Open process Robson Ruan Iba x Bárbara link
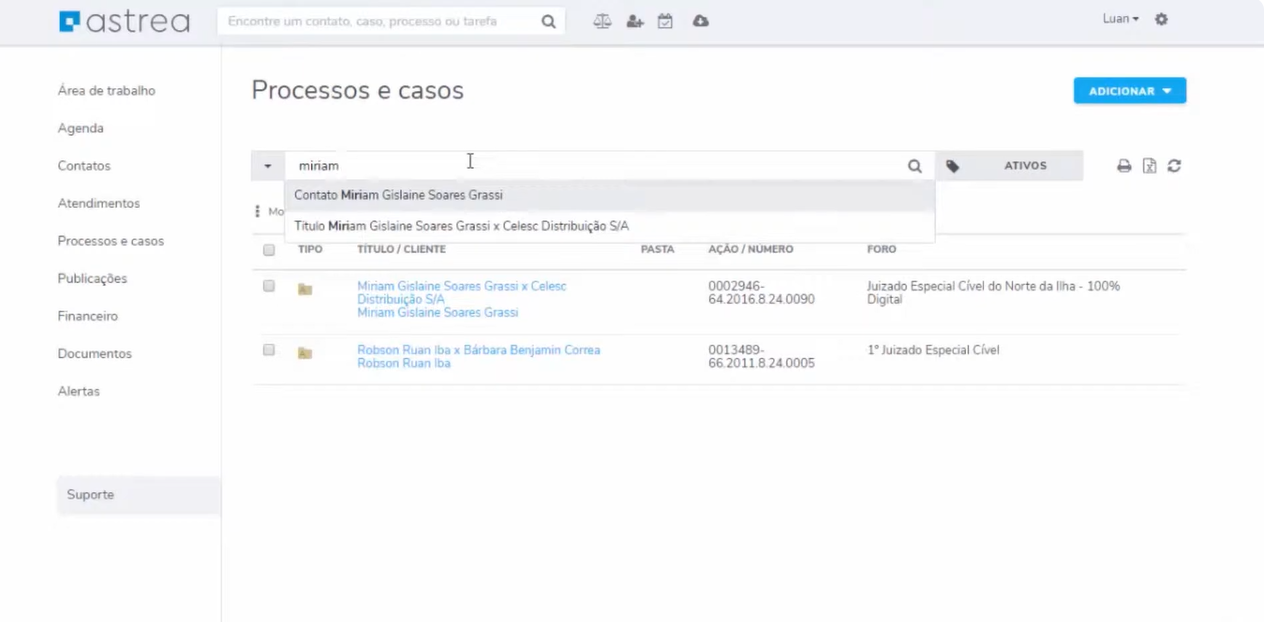The height and width of the screenshot is (622, 1265). (x=479, y=350)
